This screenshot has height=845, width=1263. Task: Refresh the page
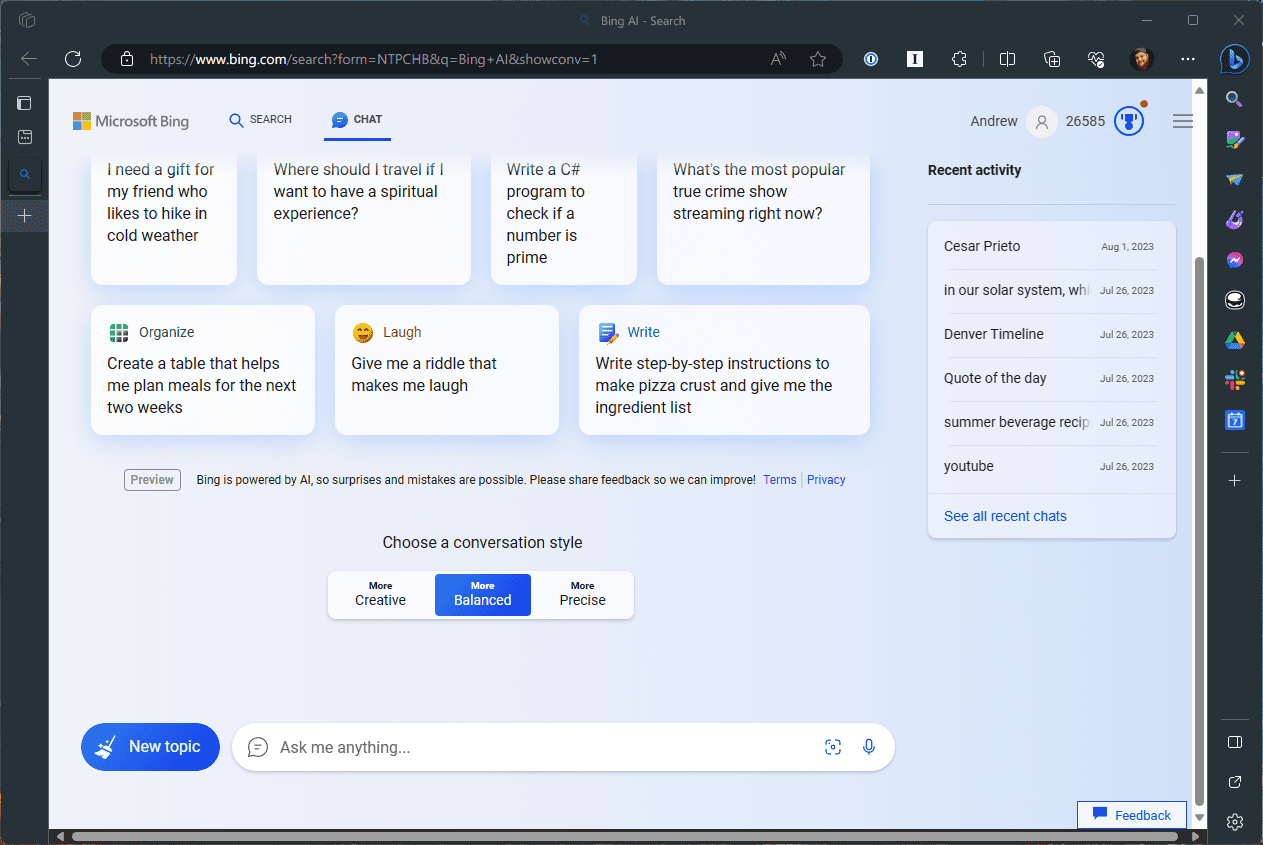73,59
